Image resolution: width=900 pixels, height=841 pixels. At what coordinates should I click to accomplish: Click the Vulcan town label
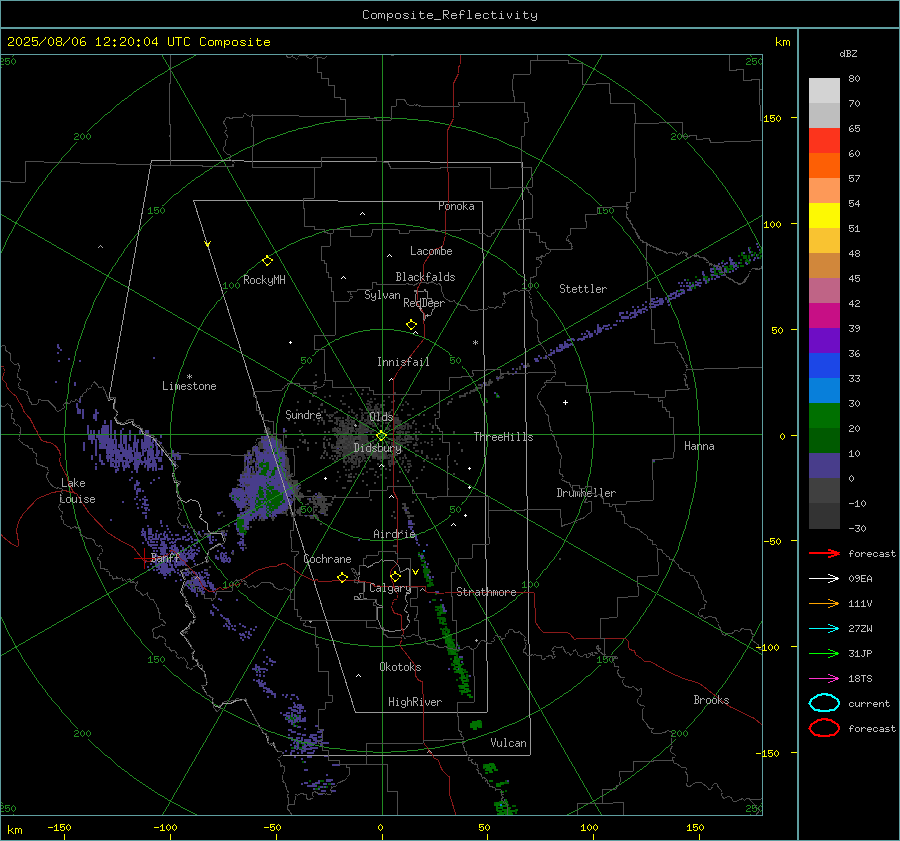click(509, 743)
